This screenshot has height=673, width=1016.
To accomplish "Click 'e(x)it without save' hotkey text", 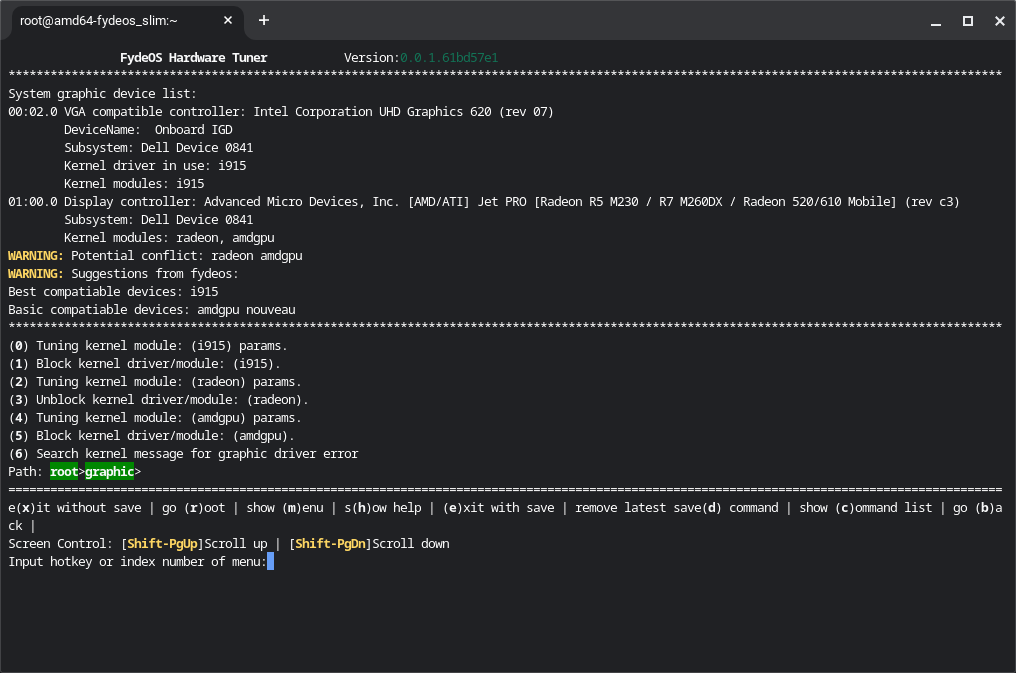I will pos(75,508).
